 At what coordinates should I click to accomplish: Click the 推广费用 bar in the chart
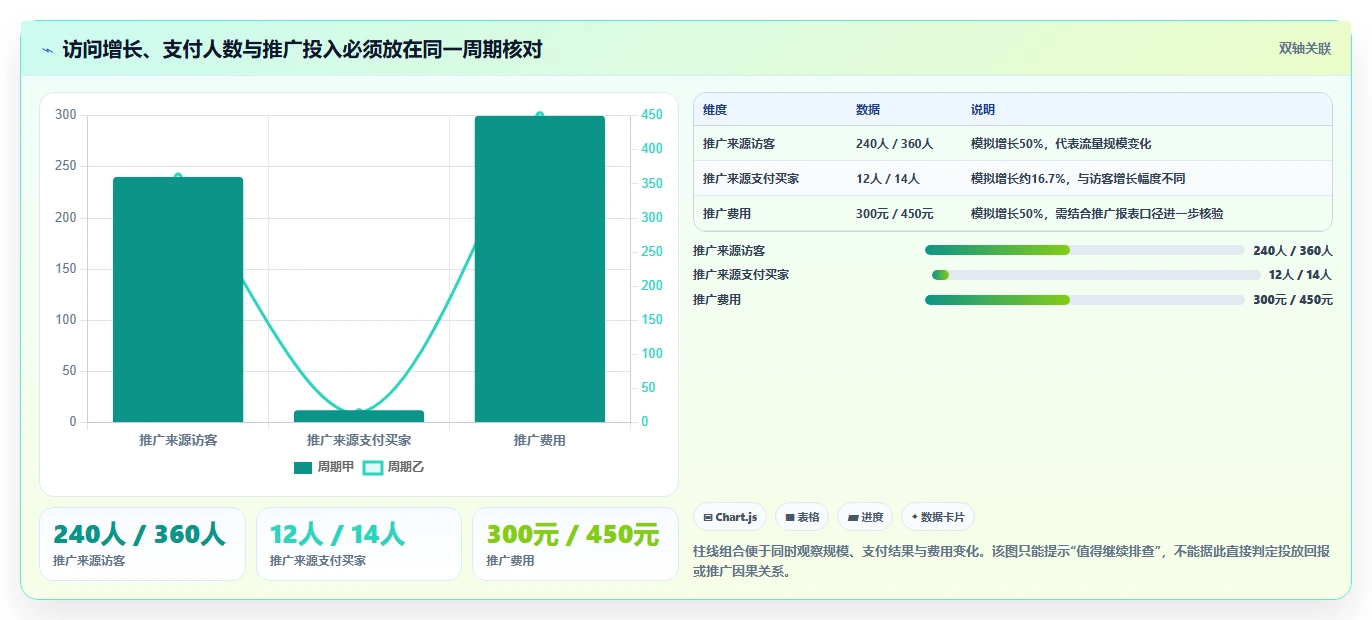click(x=540, y=269)
